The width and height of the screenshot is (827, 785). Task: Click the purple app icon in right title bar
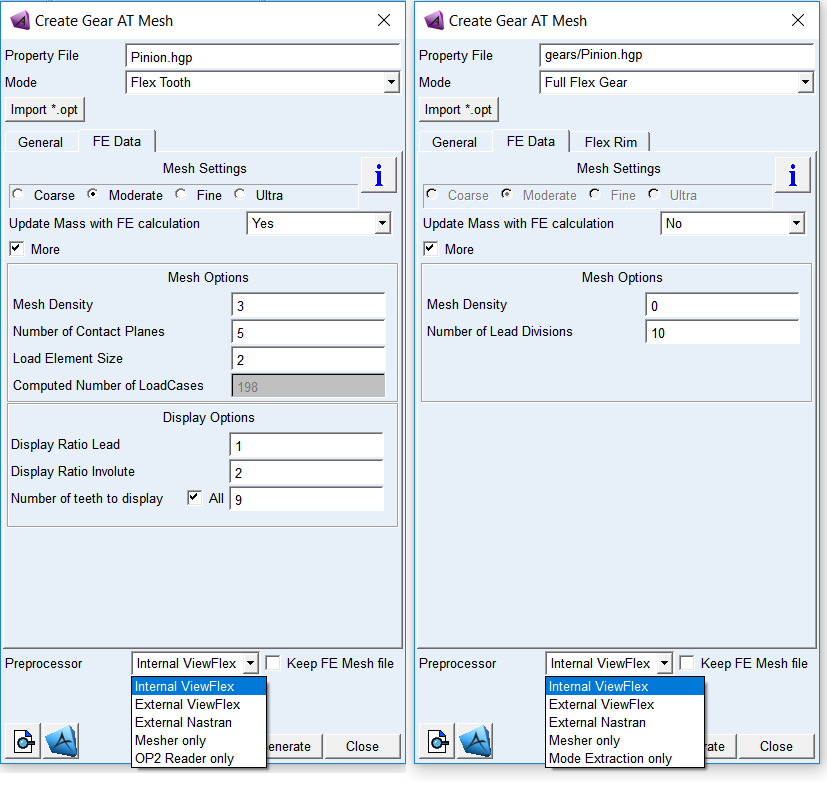tap(434, 21)
